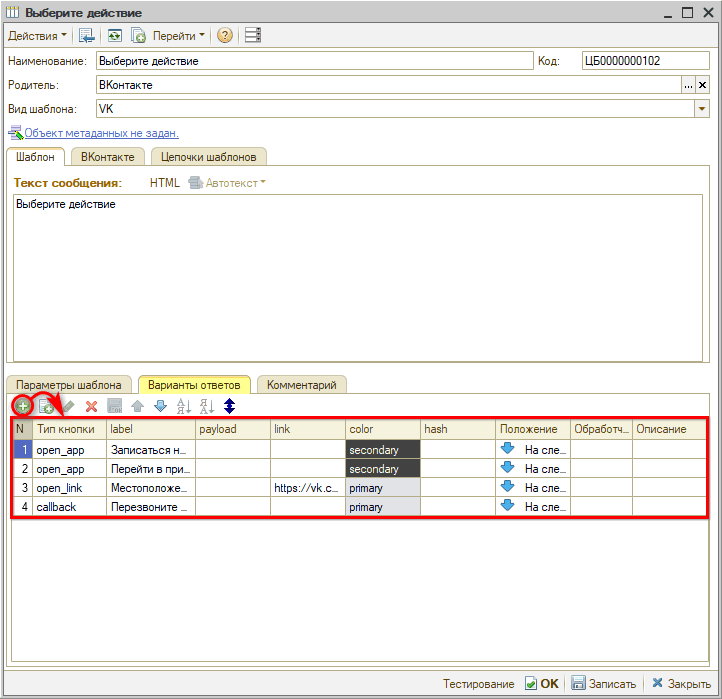Viewport: 722px width, 699px height.
Task: Expand the Перейти dropdown menu
Action: 180,35
